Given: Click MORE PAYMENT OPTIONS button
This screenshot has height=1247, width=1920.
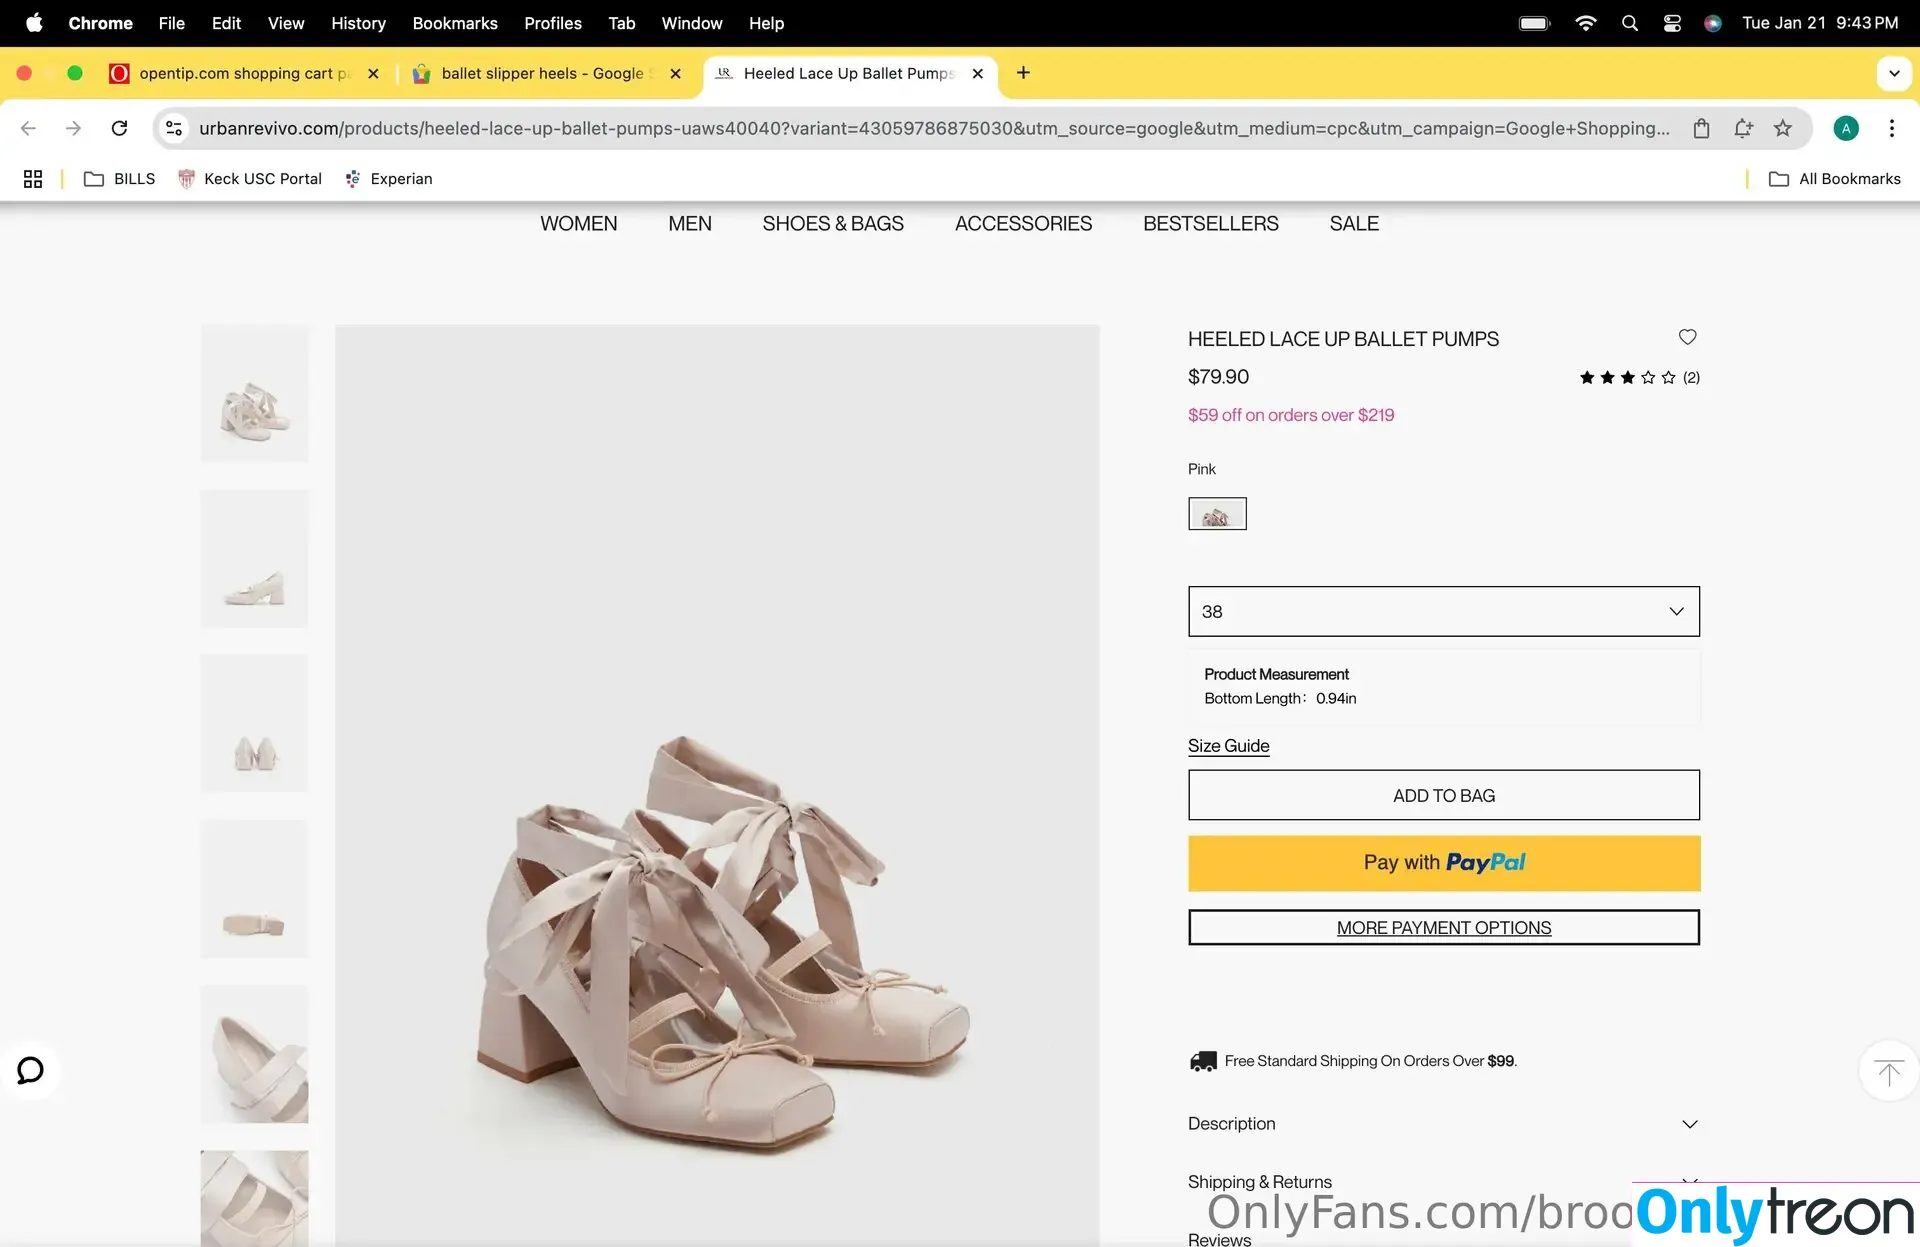Looking at the screenshot, I should coord(1443,927).
